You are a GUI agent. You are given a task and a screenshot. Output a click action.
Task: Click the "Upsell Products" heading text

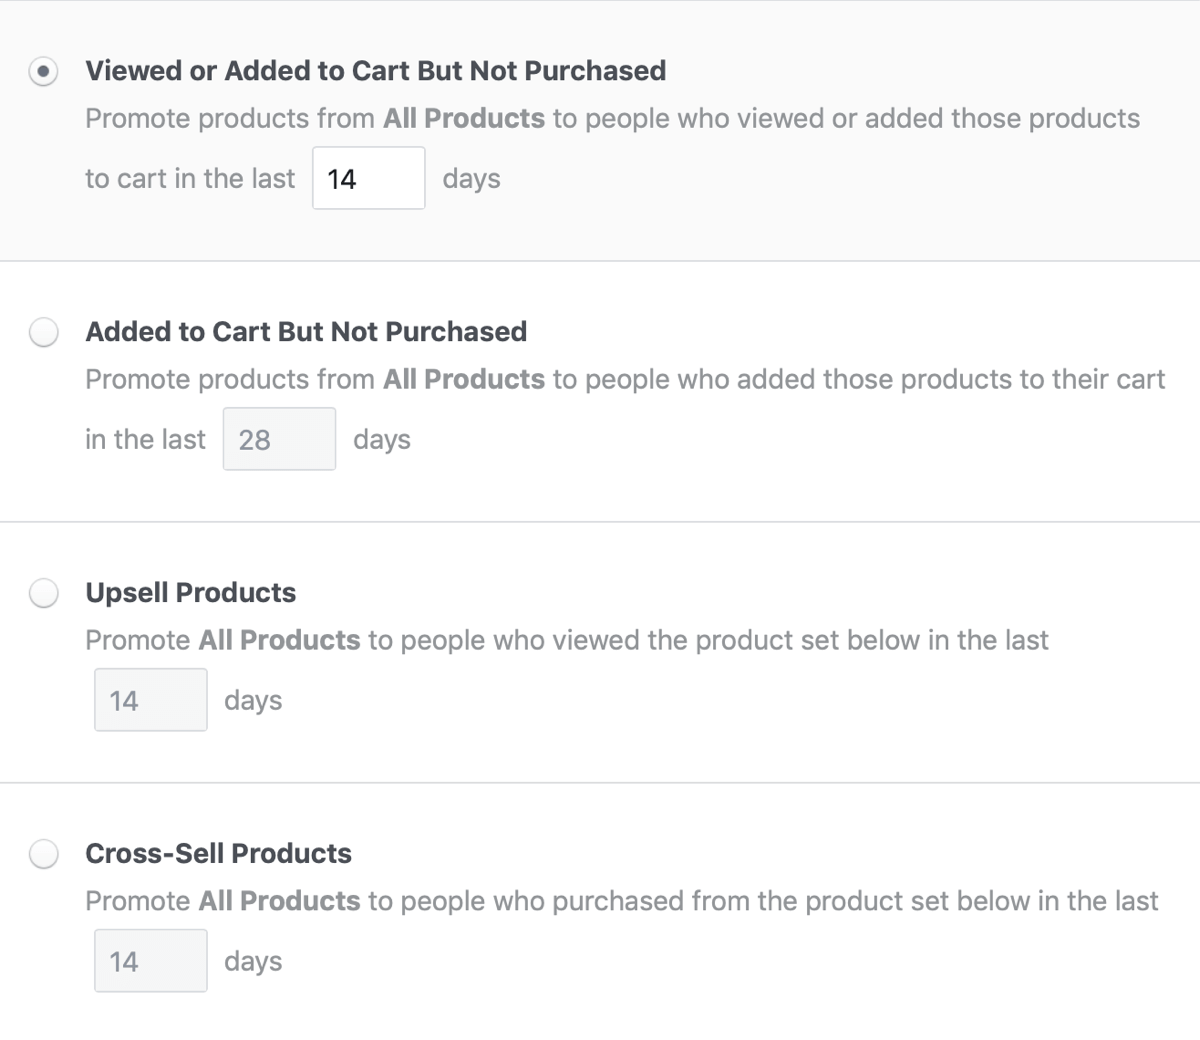(x=191, y=593)
